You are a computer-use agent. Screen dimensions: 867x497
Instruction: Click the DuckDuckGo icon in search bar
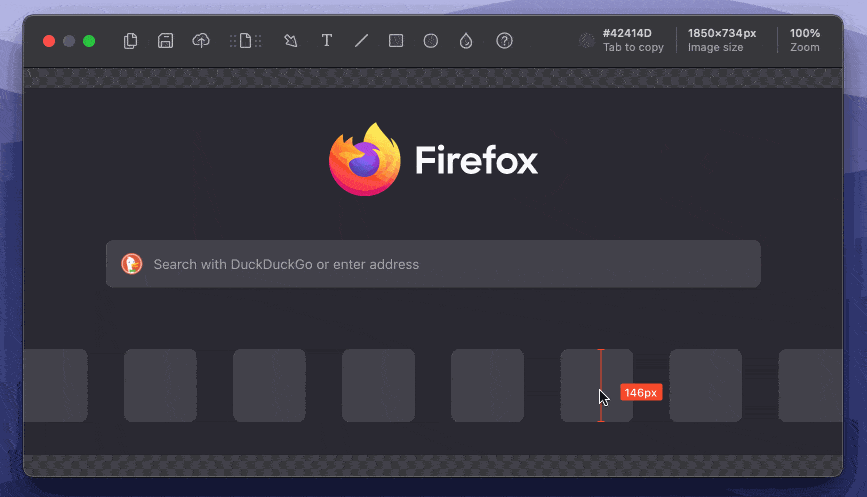point(131,264)
